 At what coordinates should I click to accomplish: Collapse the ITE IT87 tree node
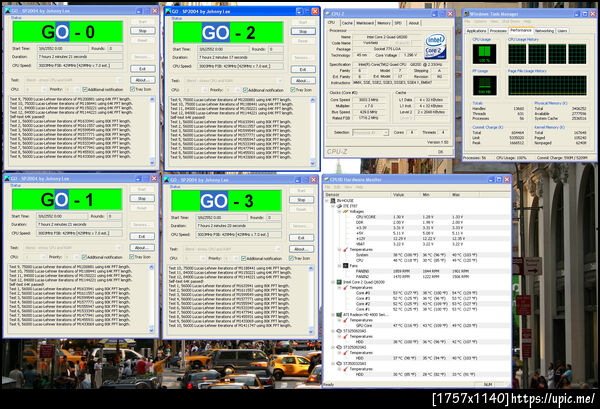pos(333,206)
